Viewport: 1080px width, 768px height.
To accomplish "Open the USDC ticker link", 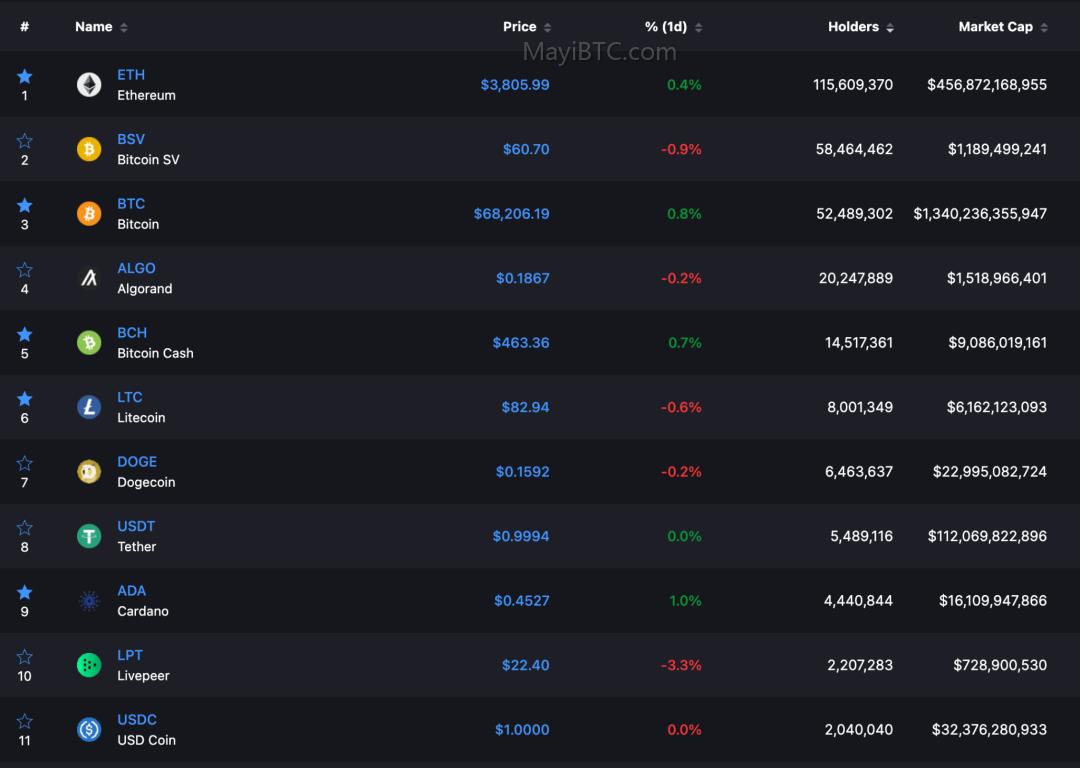I will 137,720.
